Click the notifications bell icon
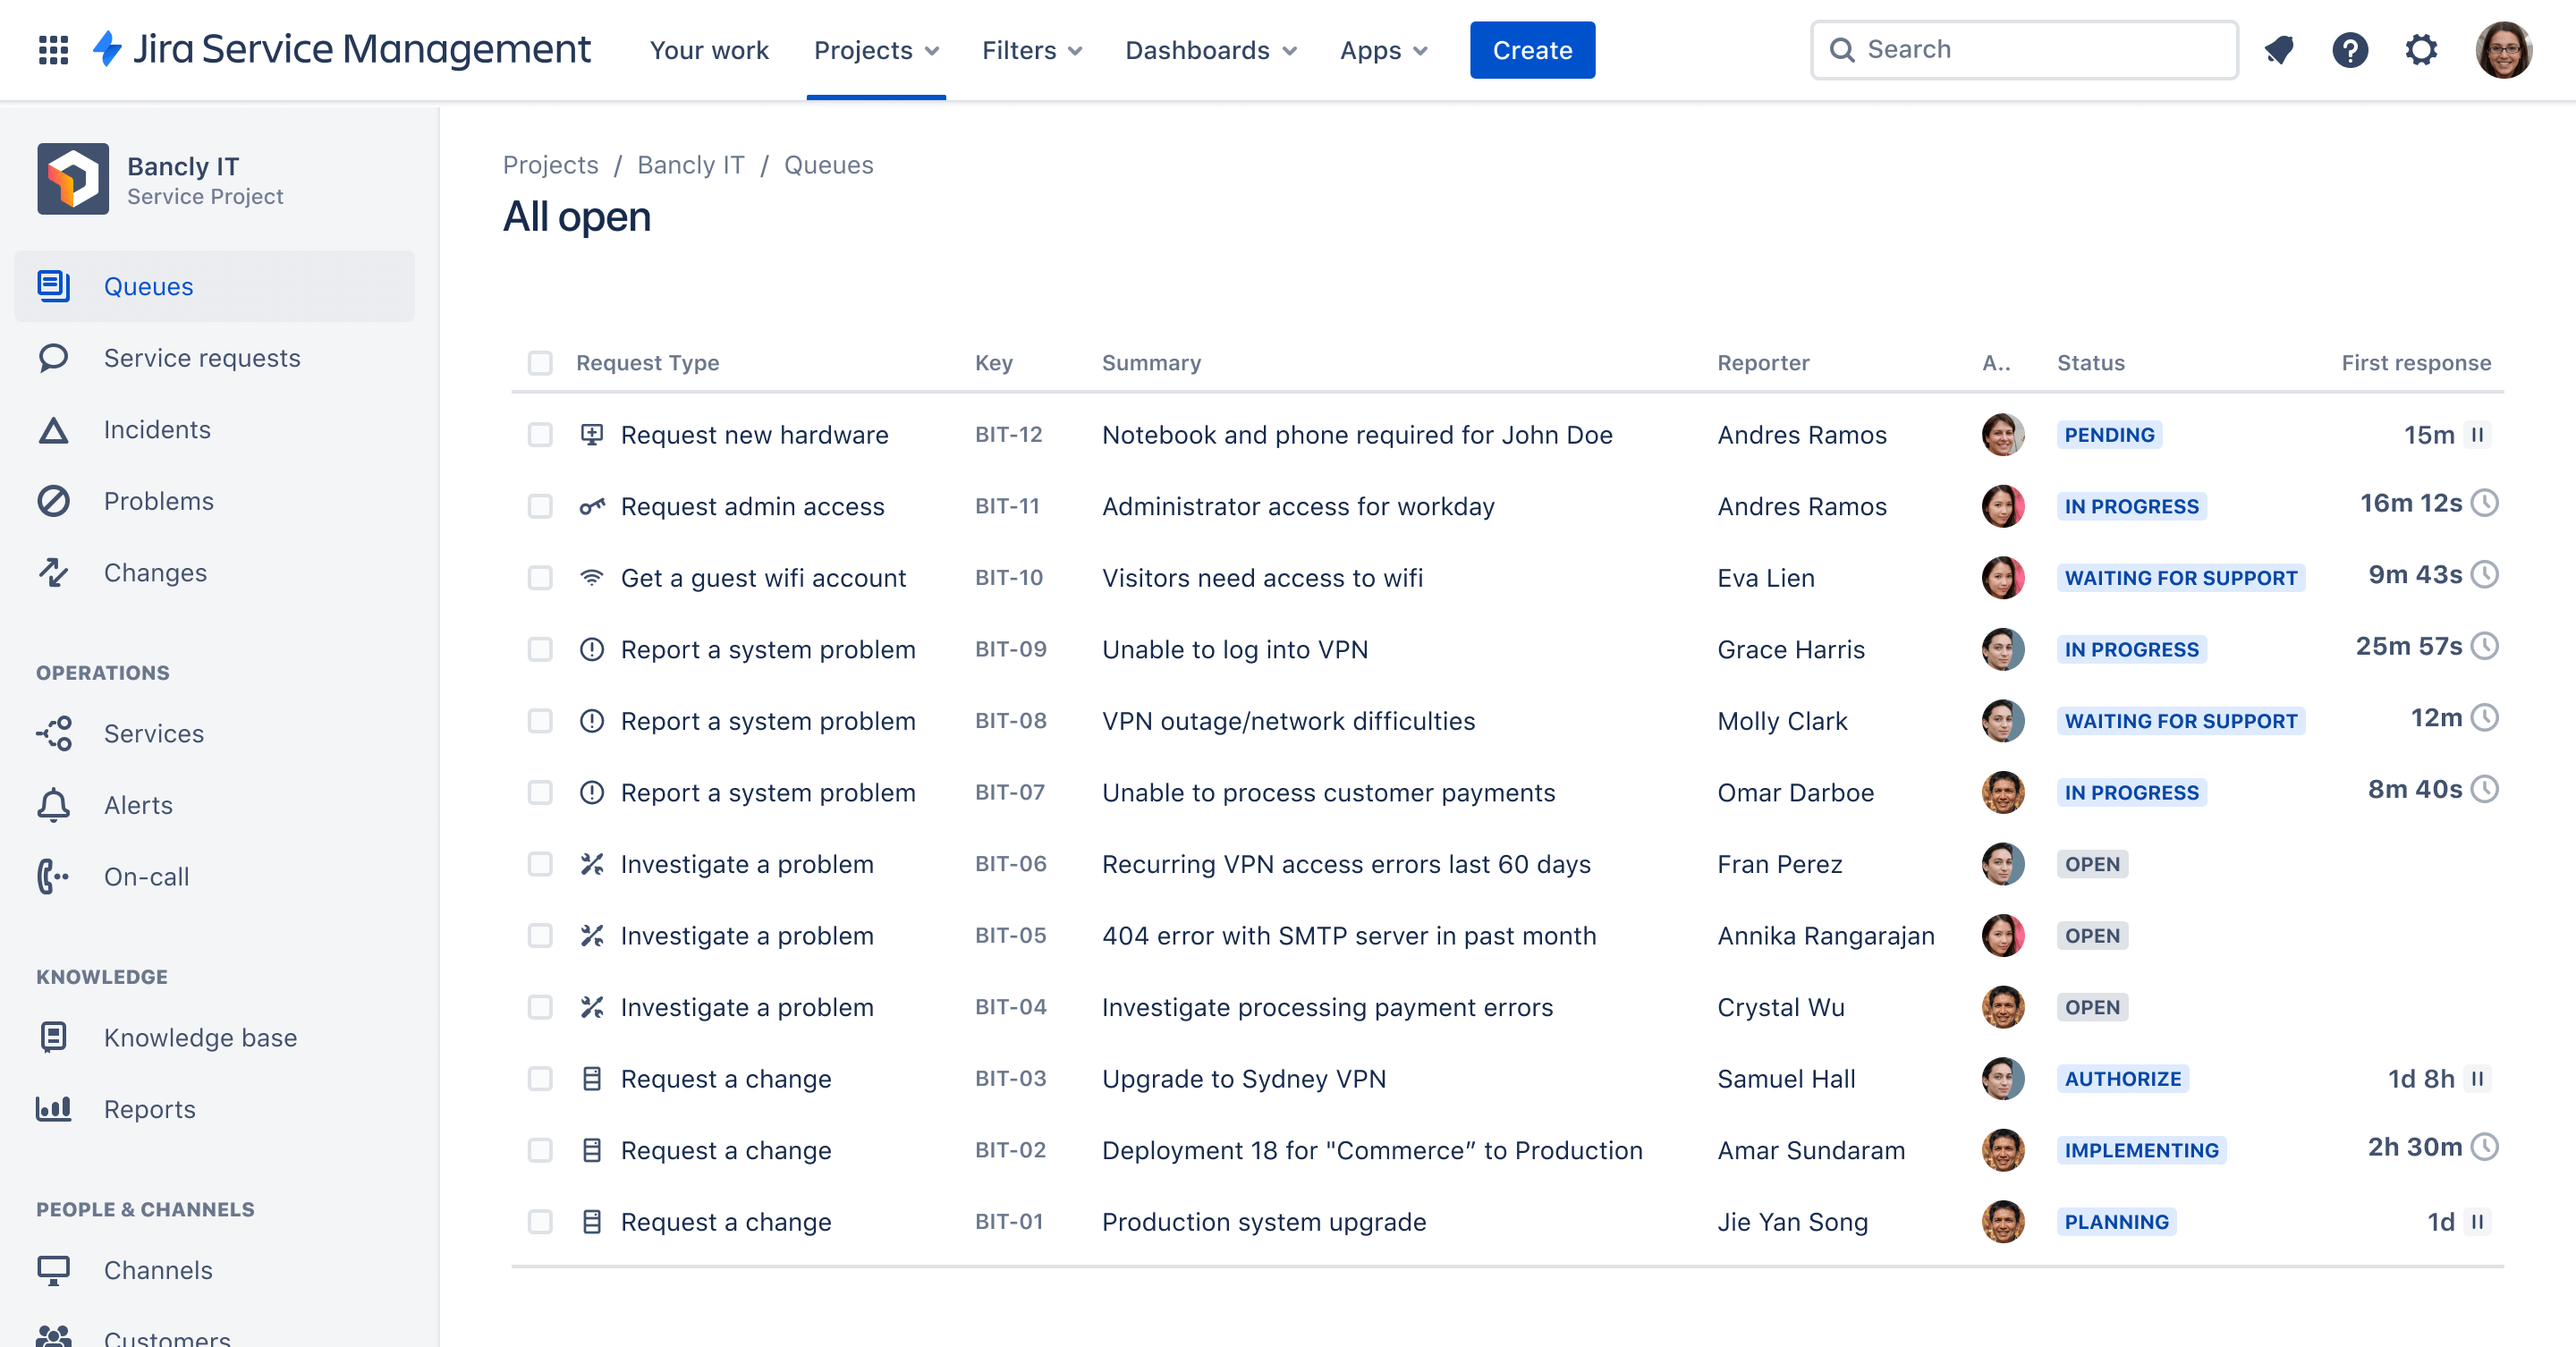 [x=2280, y=47]
